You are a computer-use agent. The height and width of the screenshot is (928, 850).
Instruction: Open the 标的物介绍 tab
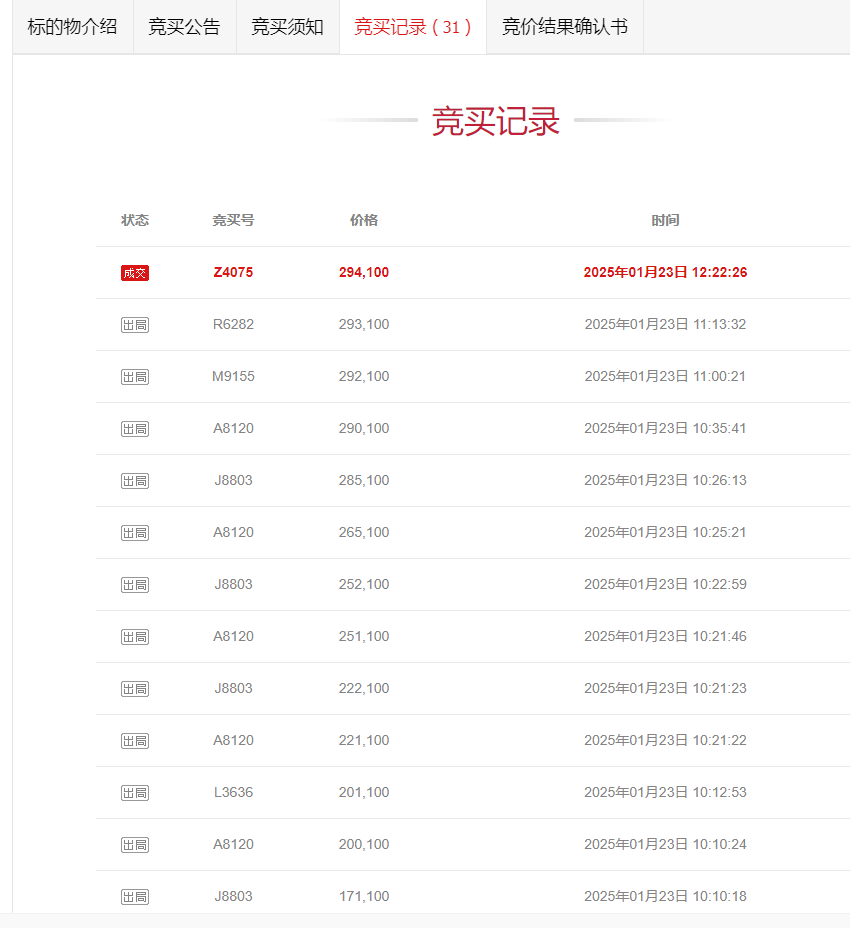tap(72, 27)
